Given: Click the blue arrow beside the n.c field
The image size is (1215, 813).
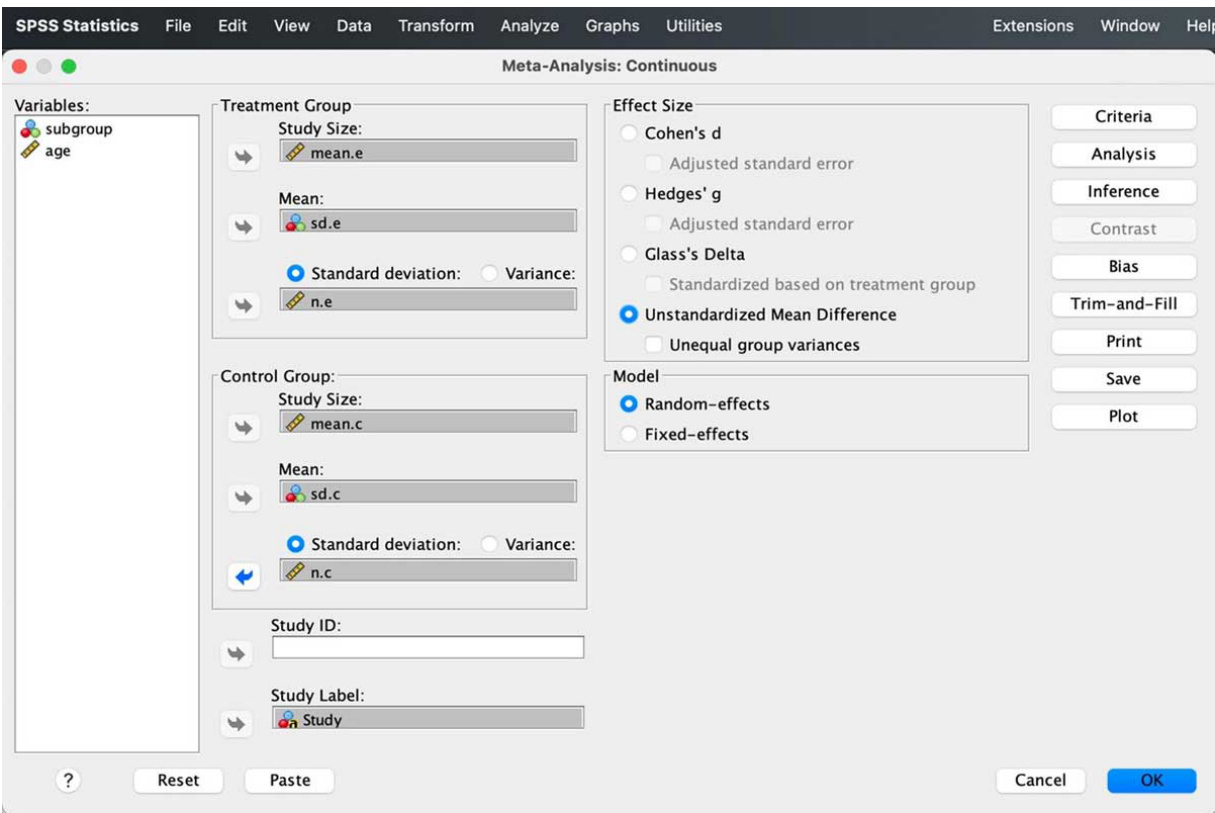Looking at the screenshot, I should (244, 575).
